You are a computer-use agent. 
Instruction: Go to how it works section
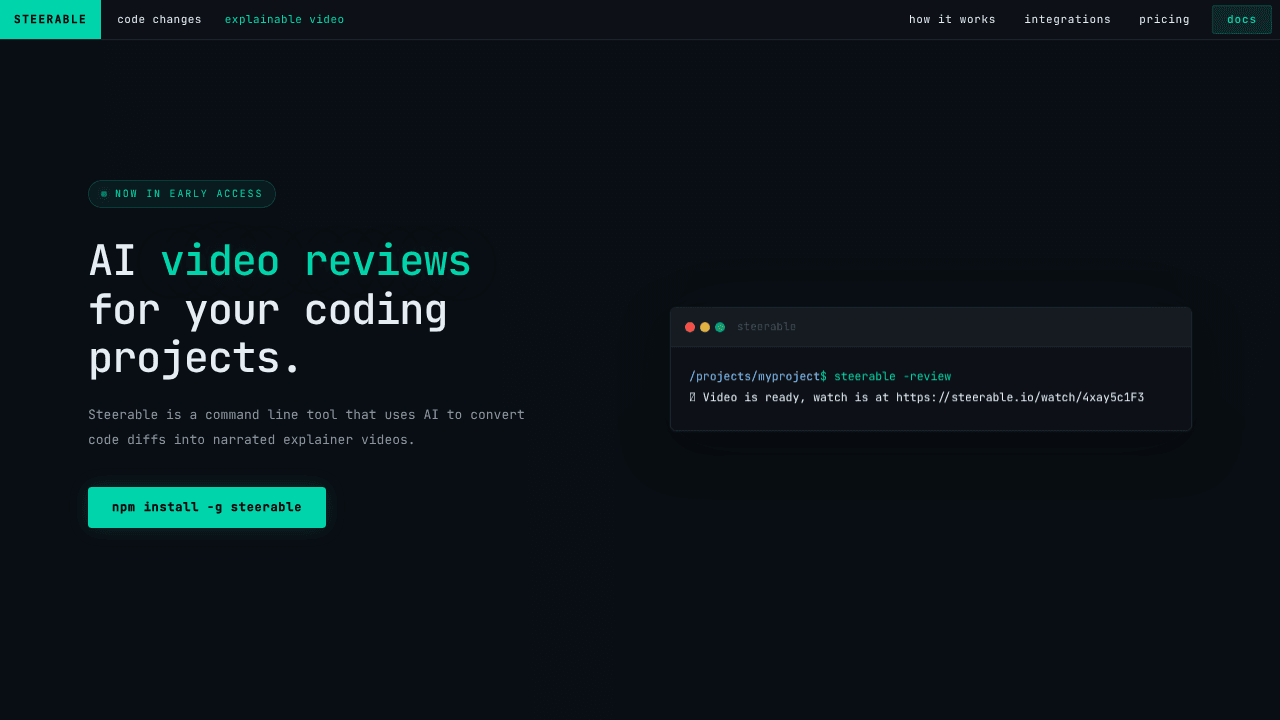(952, 19)
